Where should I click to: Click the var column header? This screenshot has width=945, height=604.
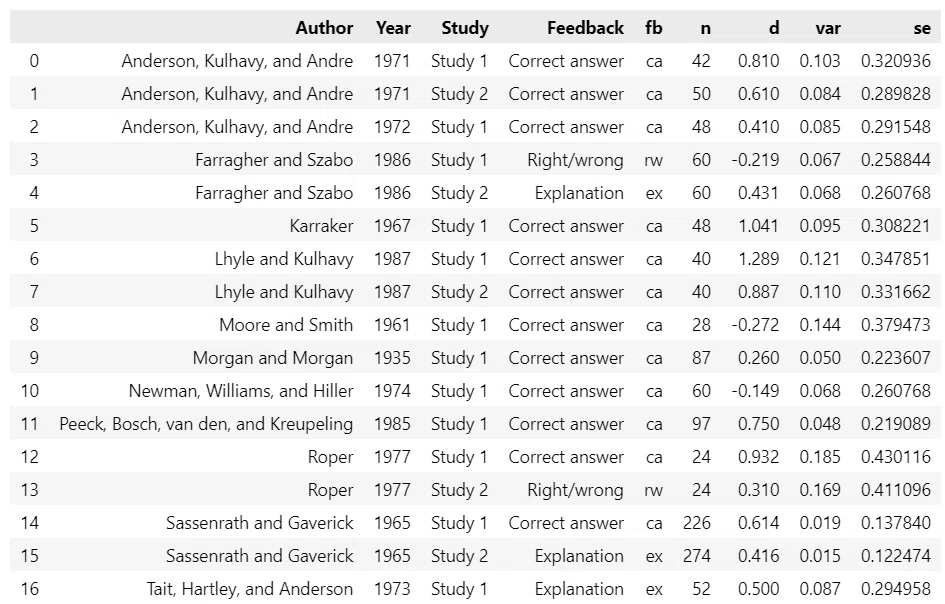pos(828,28)
